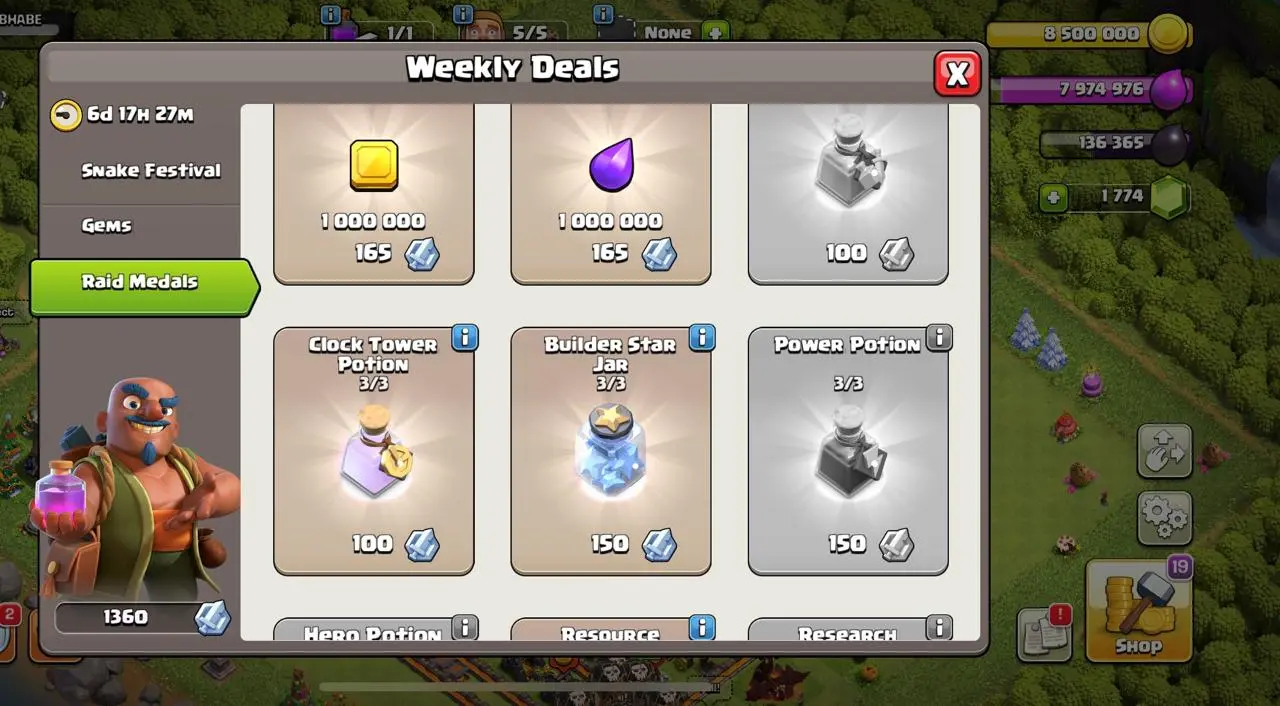Open the notes icon with red alert
Image resolution: width=1280 pixels, height=706 pixels.
pyautogui.click(x=1044, y=634)
